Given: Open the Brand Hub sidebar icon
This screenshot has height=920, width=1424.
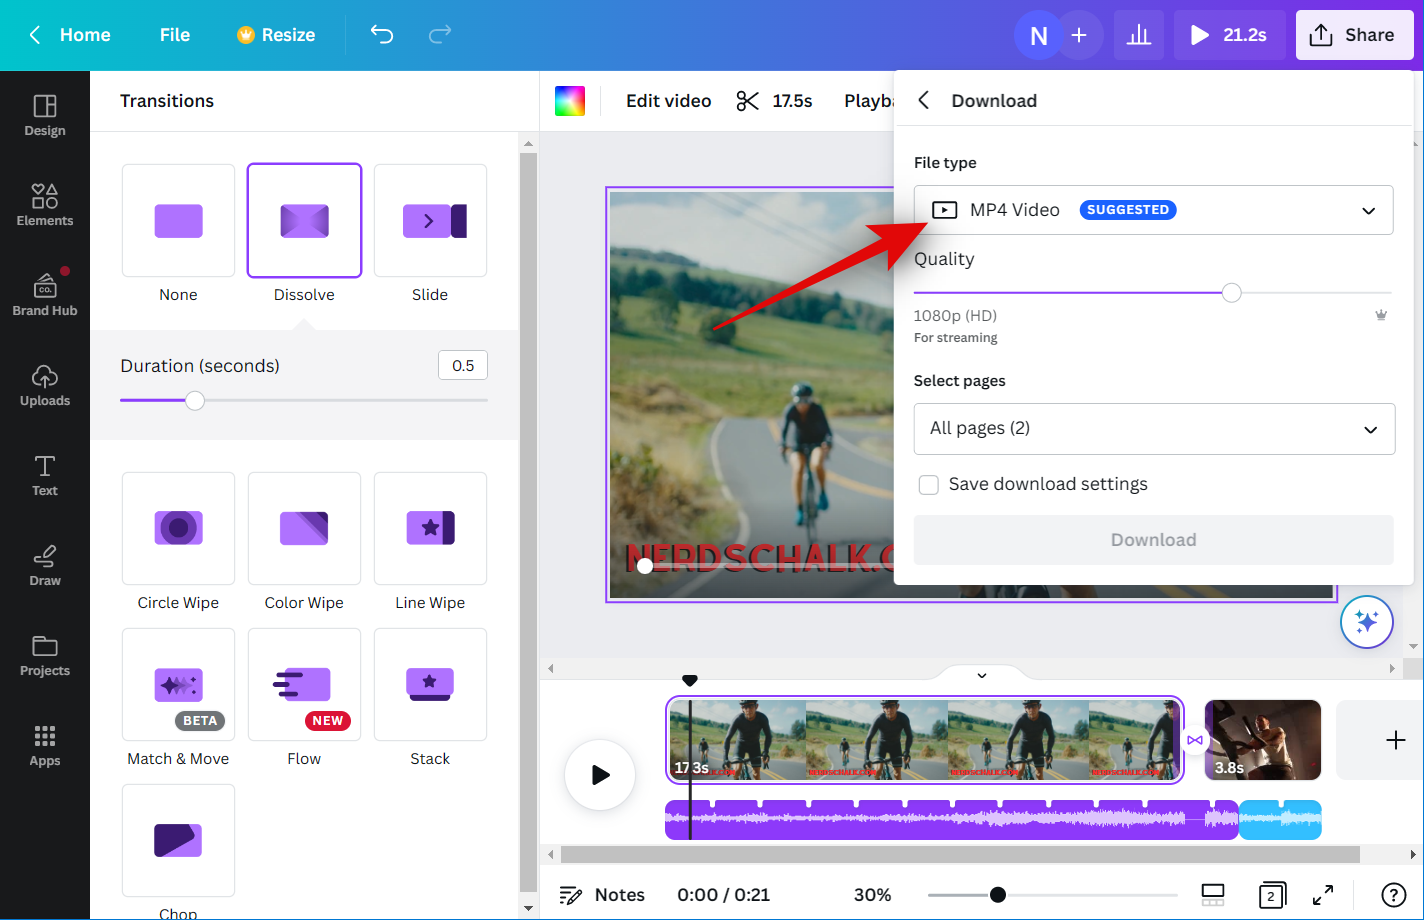Looking at the screenshot, I should coord(44,295).
